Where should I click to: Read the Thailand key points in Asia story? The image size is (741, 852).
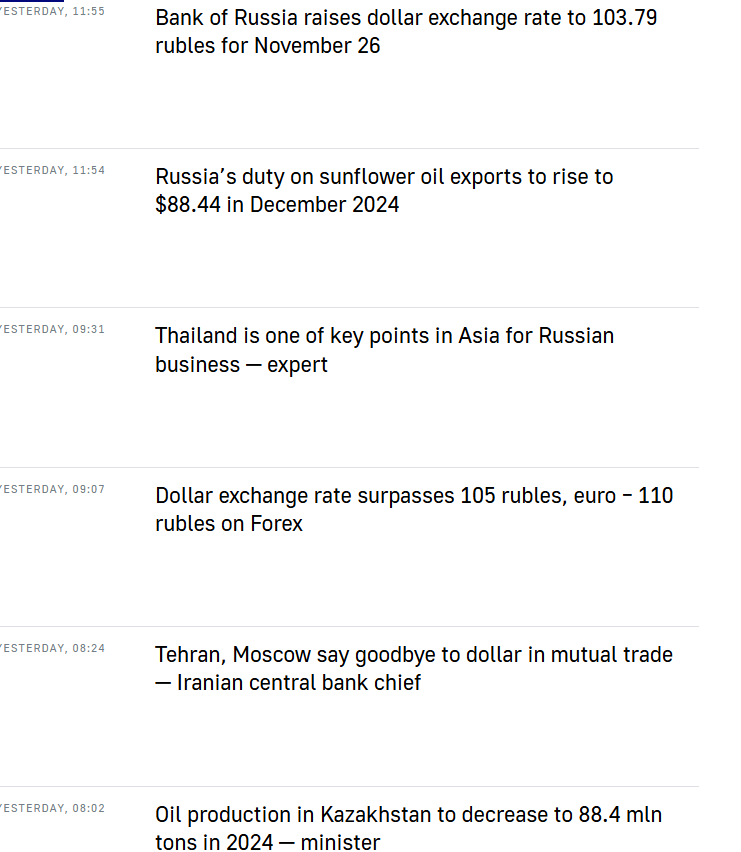click(384, 336)
